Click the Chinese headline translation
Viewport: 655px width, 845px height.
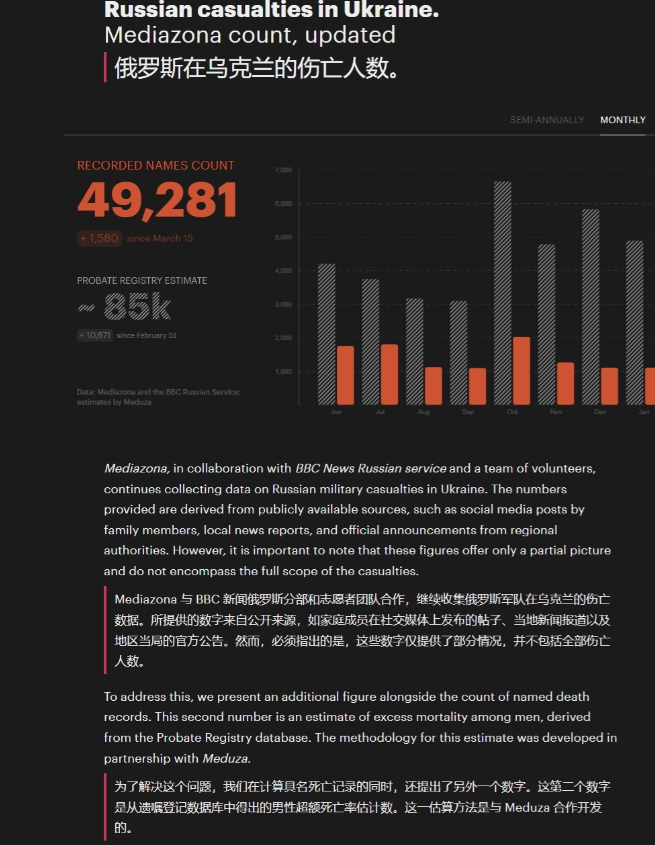coord(256,68)
